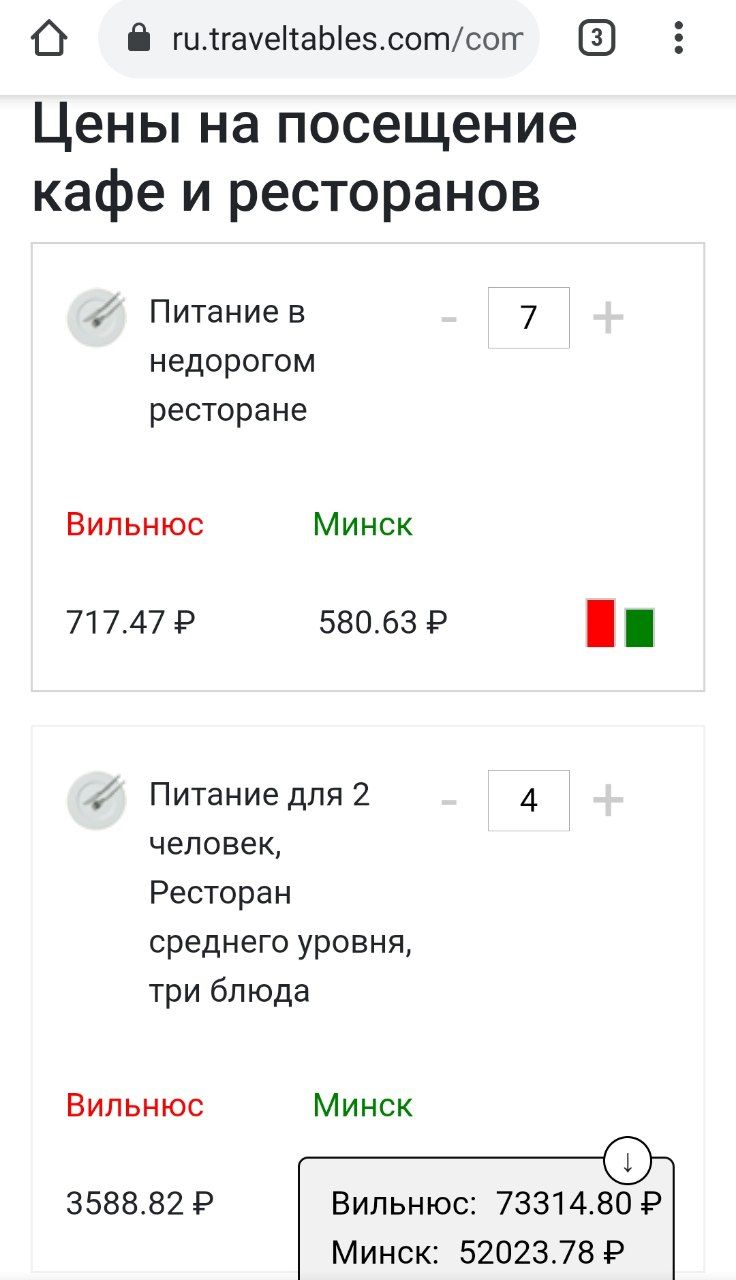Image resolution: width=736 pixels, height=1280 pixels.
Task: Click the green Minsk bar swatch
Action: click(639, 627)
